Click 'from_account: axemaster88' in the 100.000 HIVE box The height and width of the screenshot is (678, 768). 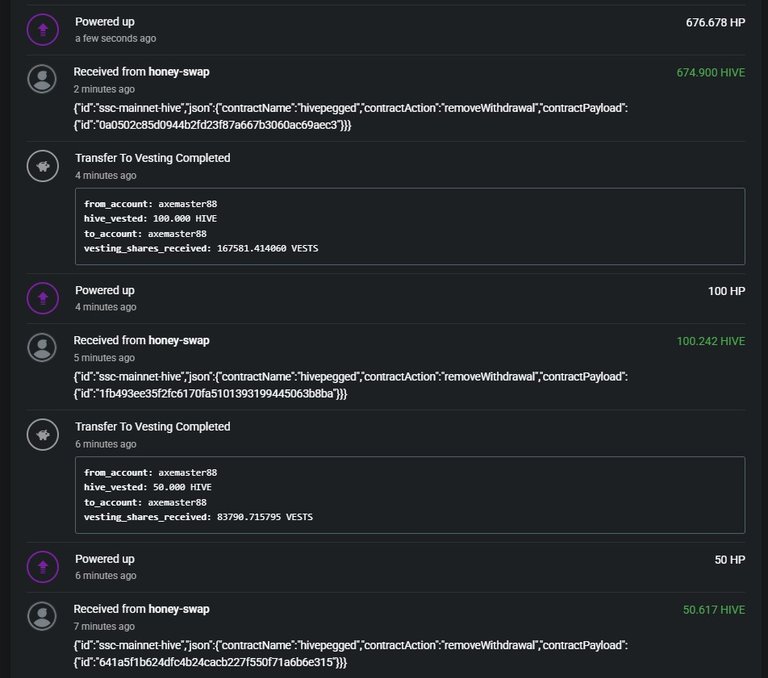click(150, 204)
